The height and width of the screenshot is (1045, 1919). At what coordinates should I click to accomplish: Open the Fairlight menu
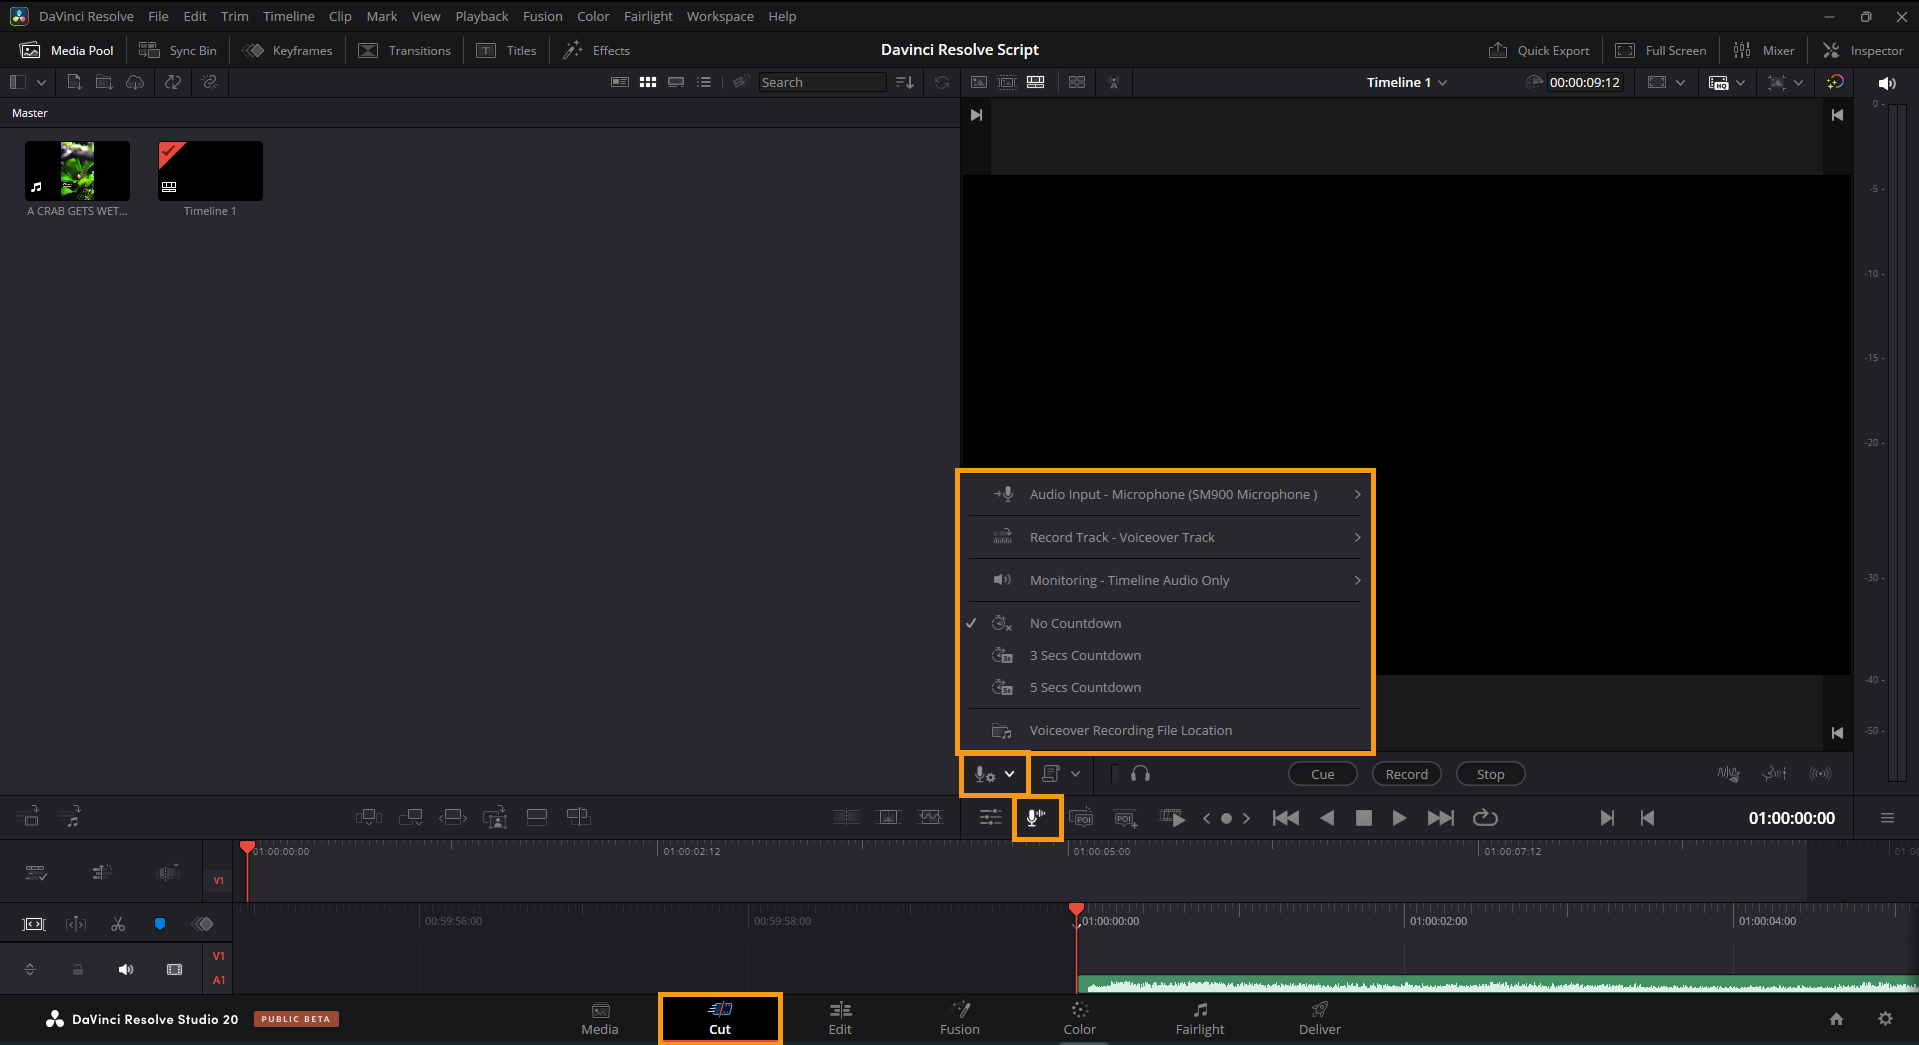(x=648, y=16)
